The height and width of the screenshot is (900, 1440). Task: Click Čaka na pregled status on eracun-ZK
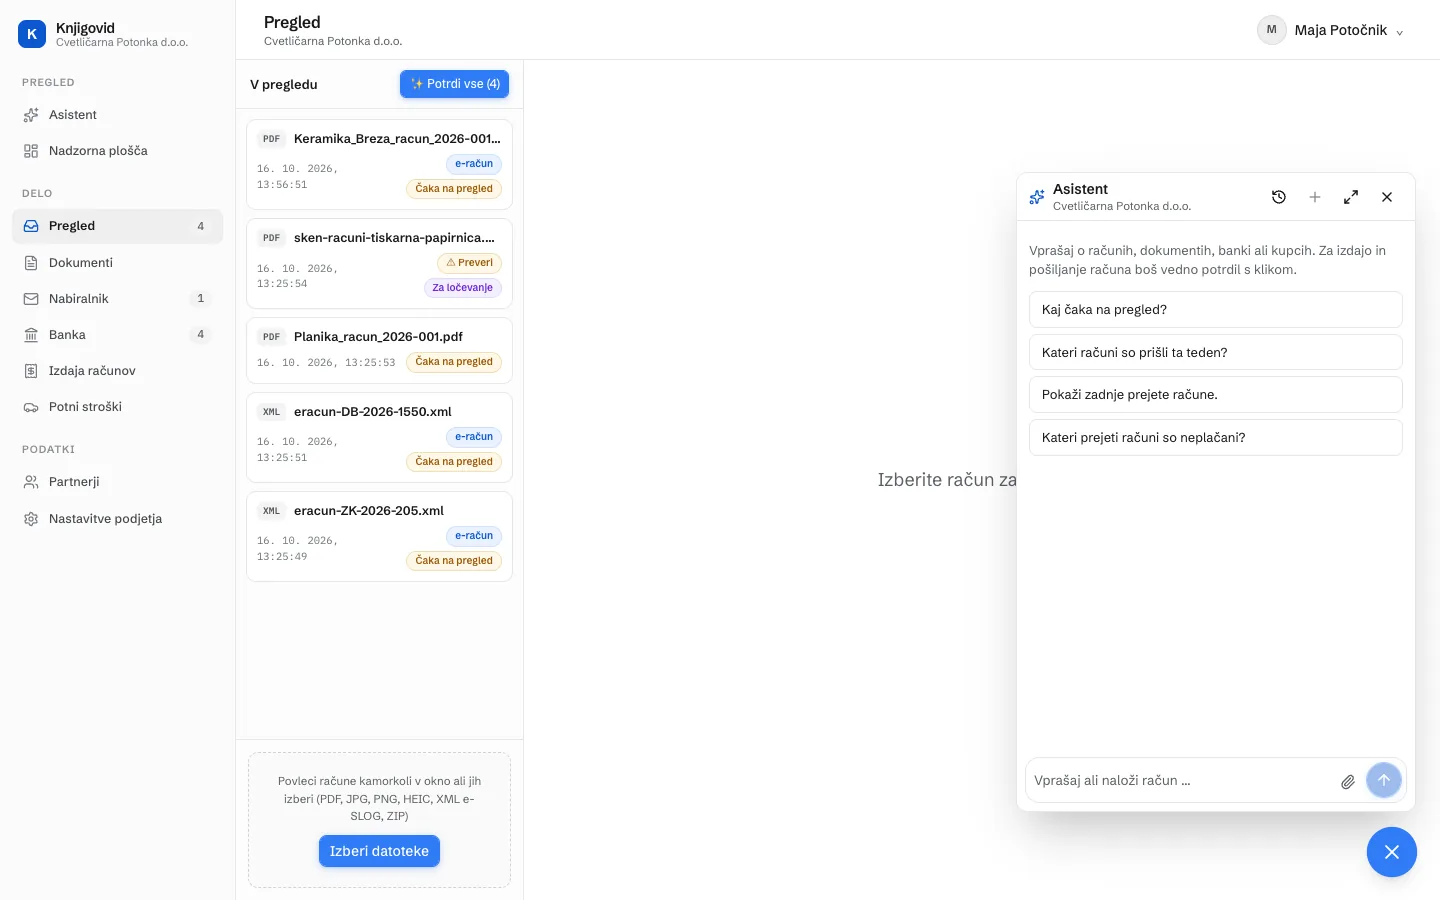[x=454, y=561]
